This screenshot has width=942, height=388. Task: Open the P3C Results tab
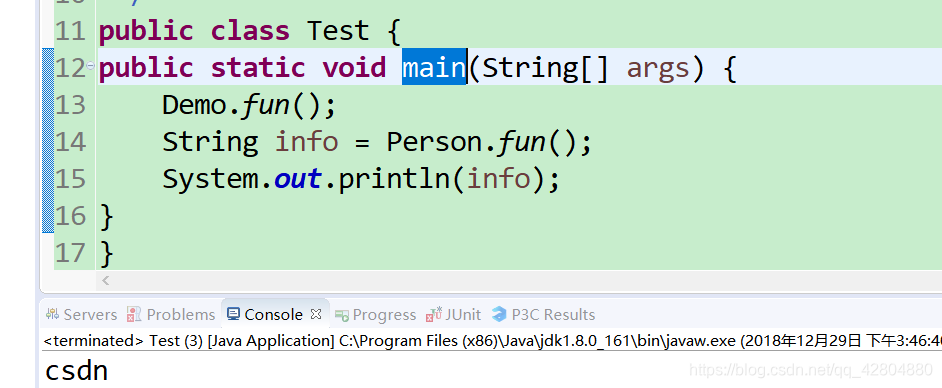tap(544, 315)
